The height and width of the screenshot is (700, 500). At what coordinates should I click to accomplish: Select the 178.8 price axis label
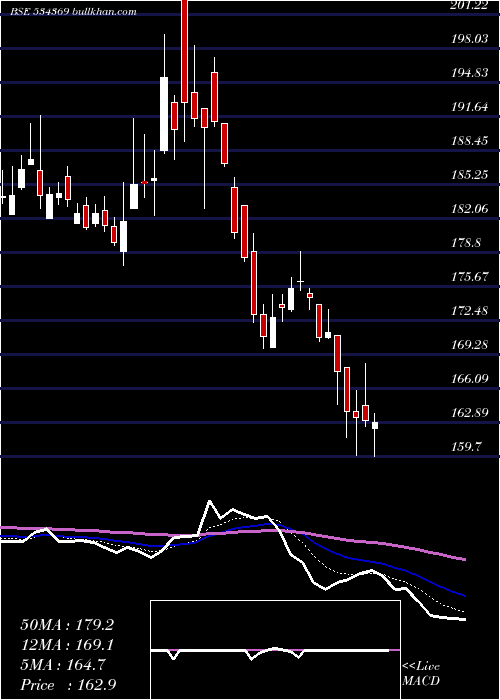[x=466, y=243]
